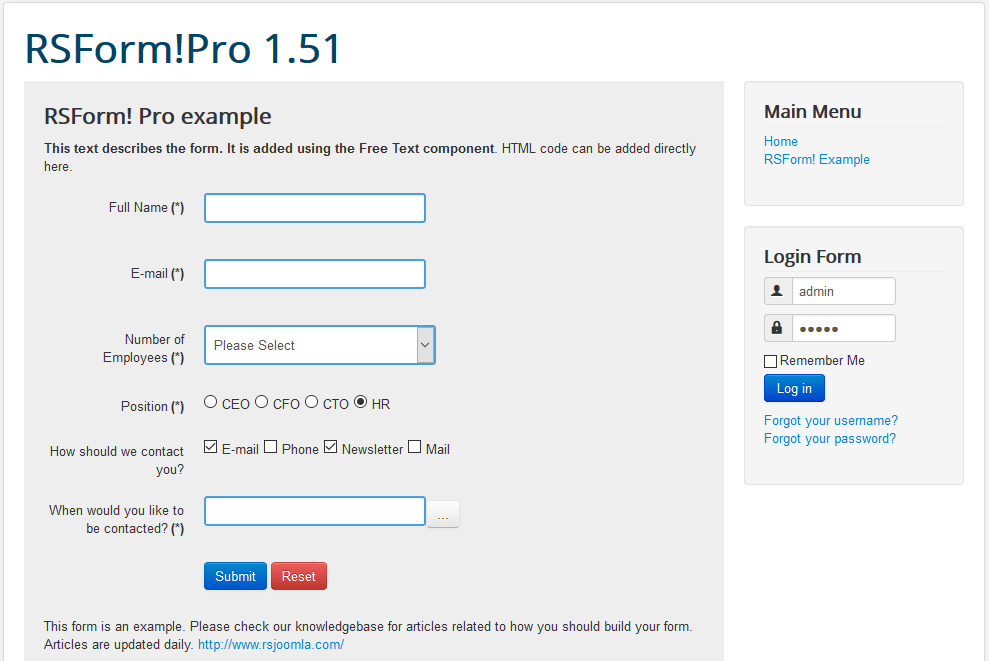Screen dimensions: 989x661
Task: Visit the rsjoomla.com link
Action: 271,645
